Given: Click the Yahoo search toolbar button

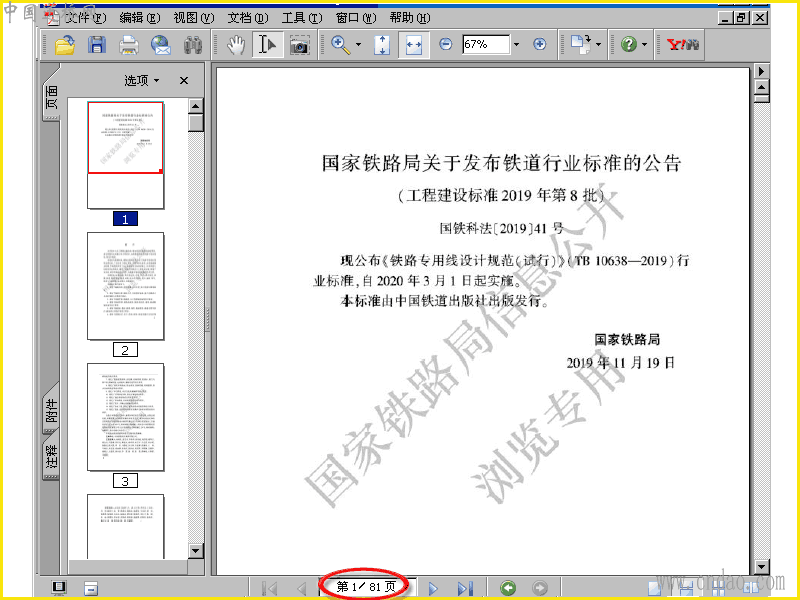Looking at the screenshot, I should (683, 44).
